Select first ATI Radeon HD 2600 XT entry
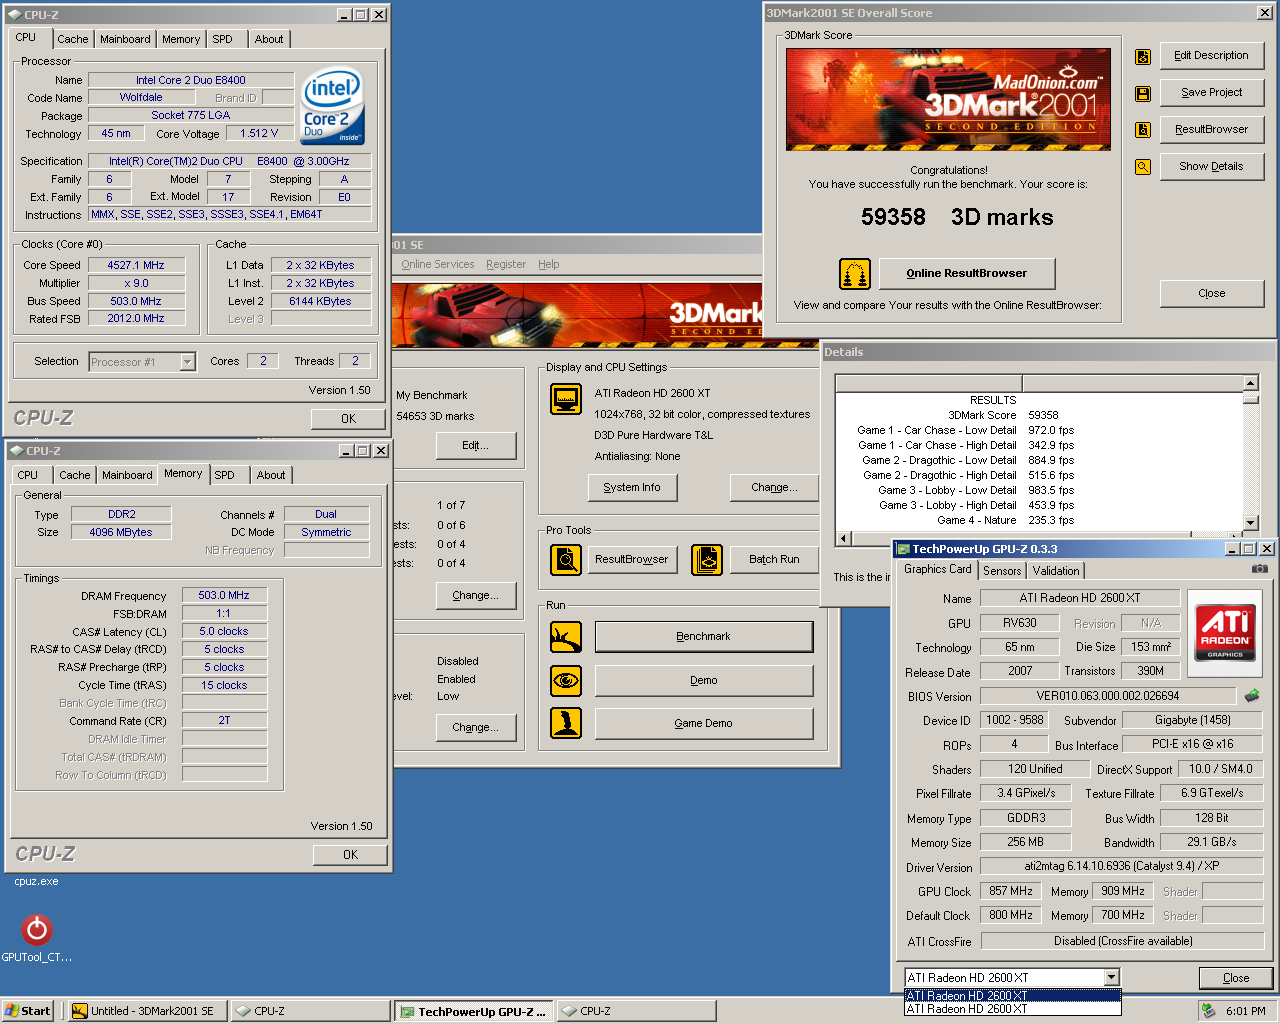This screenshot has width=1280, height=1024. coord(1012,996)
